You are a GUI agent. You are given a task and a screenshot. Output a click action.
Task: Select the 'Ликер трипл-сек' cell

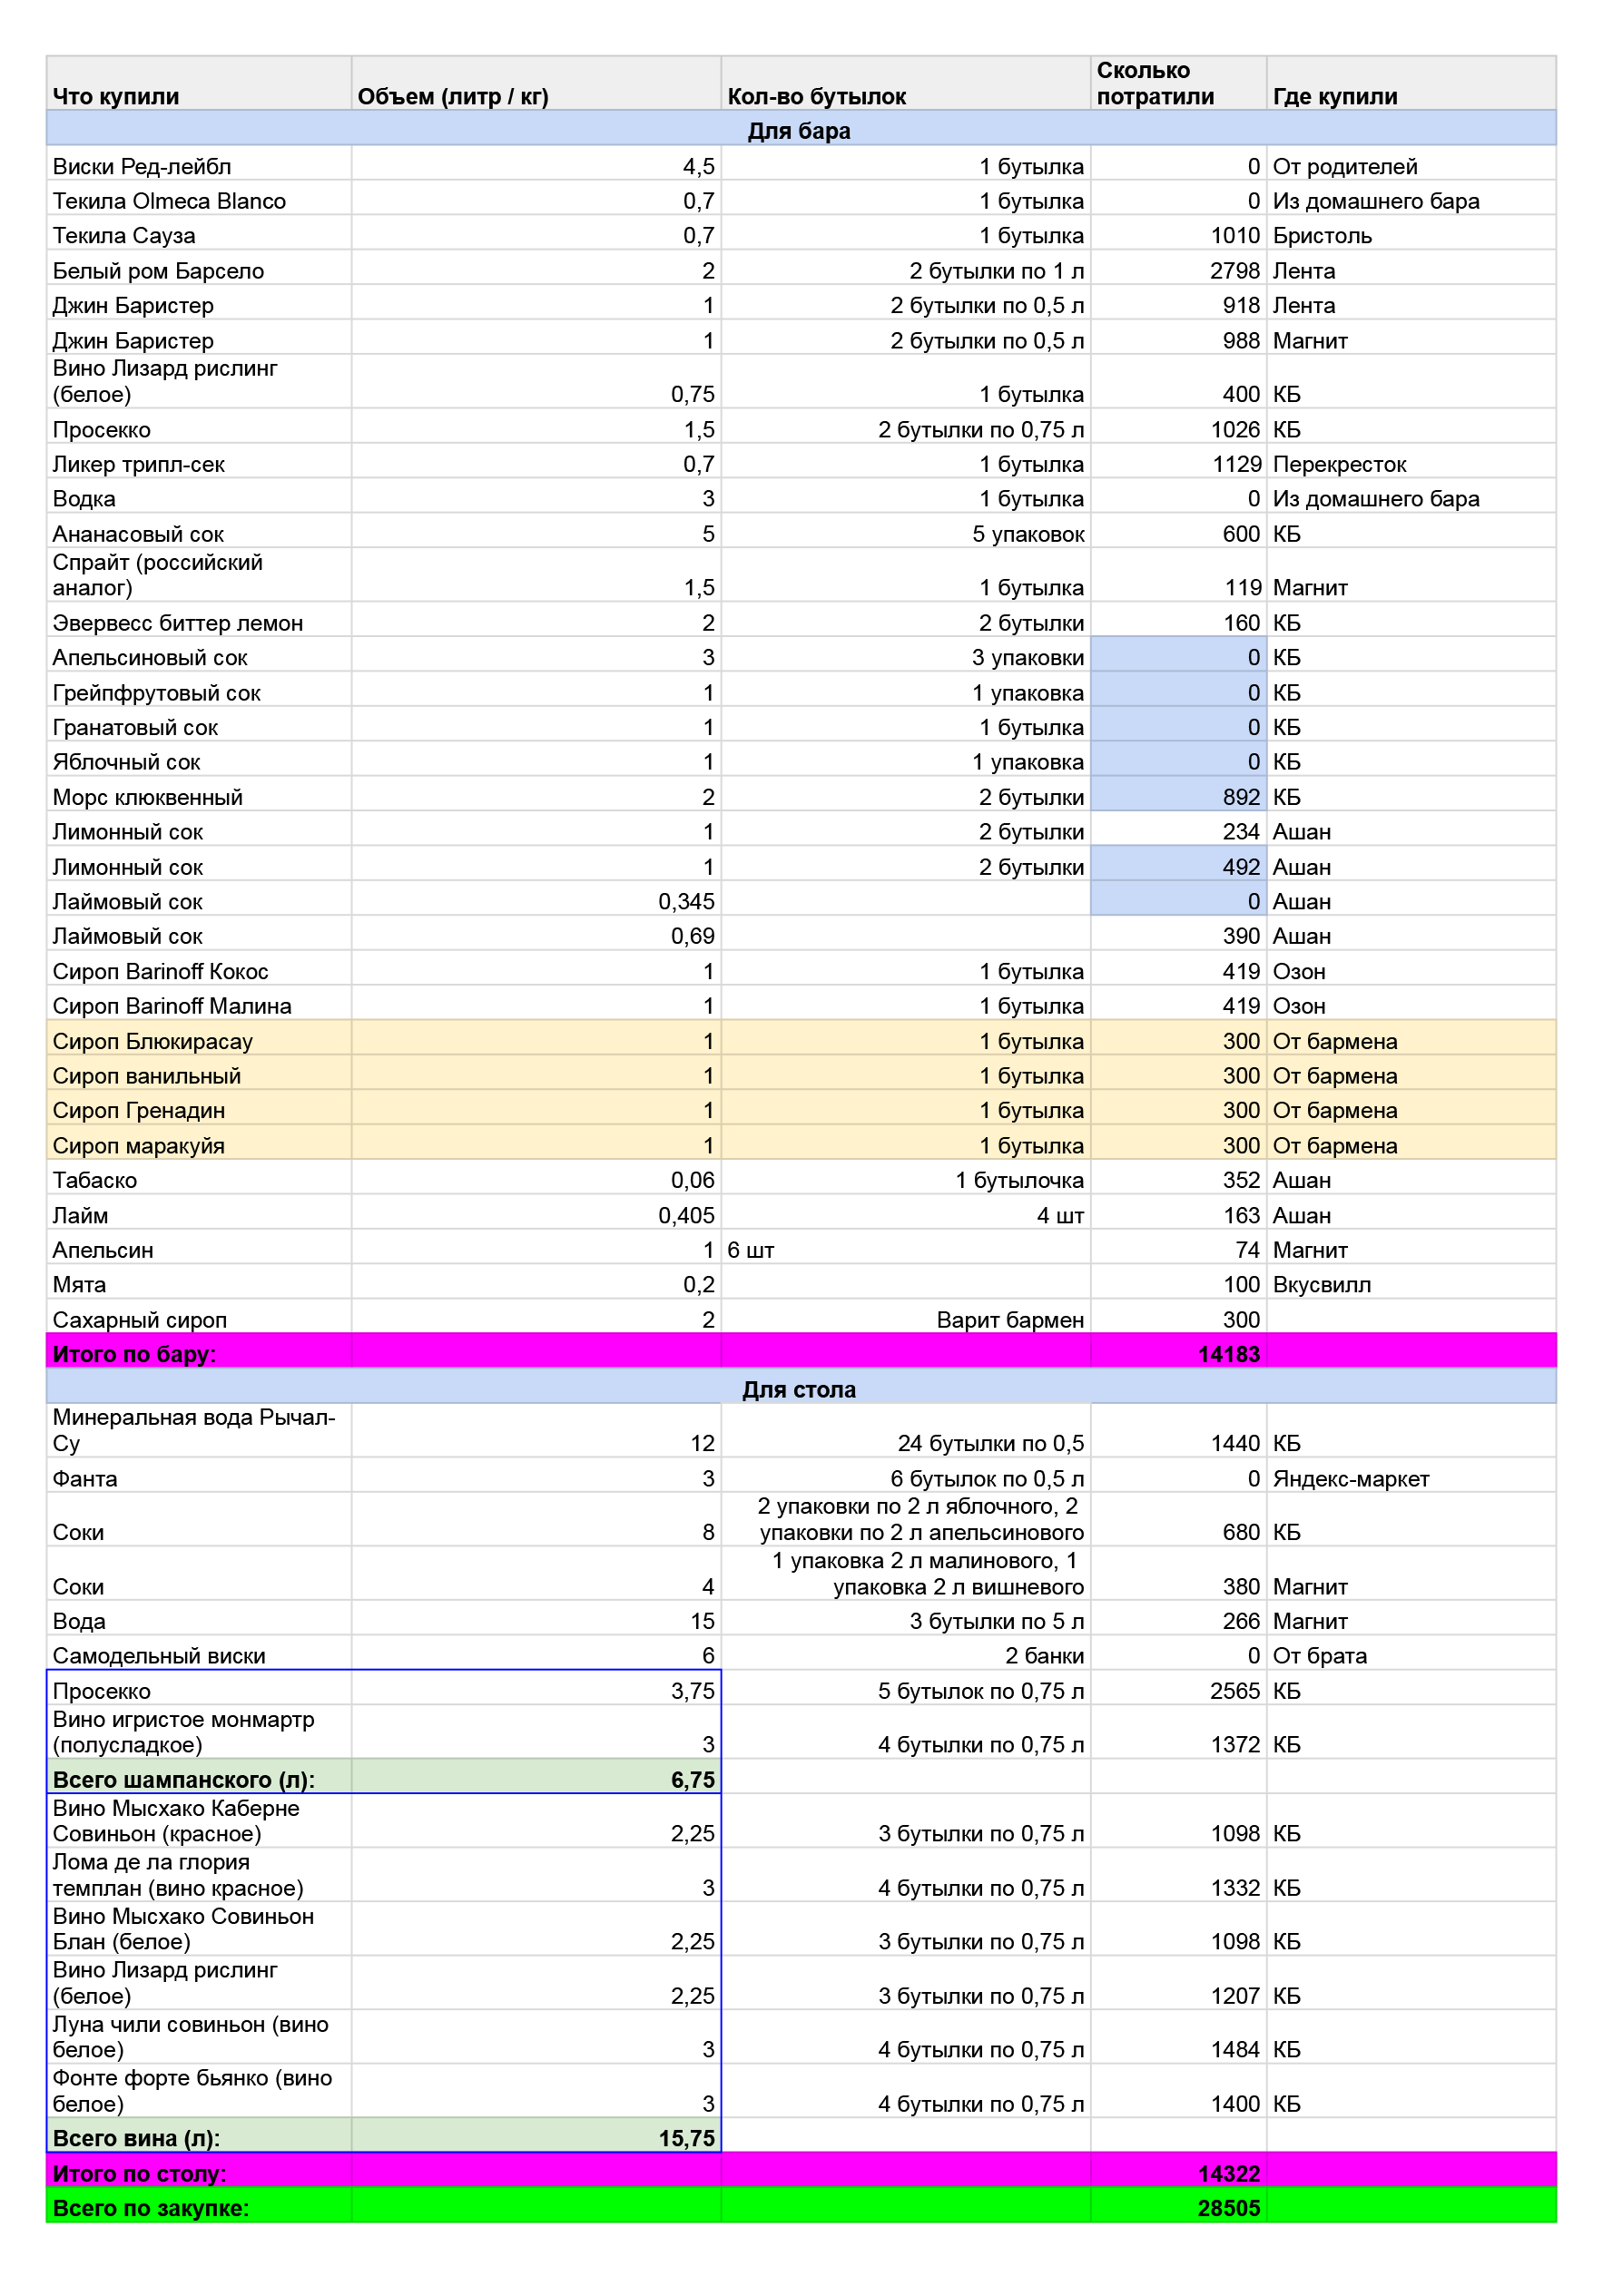[199, 462]
